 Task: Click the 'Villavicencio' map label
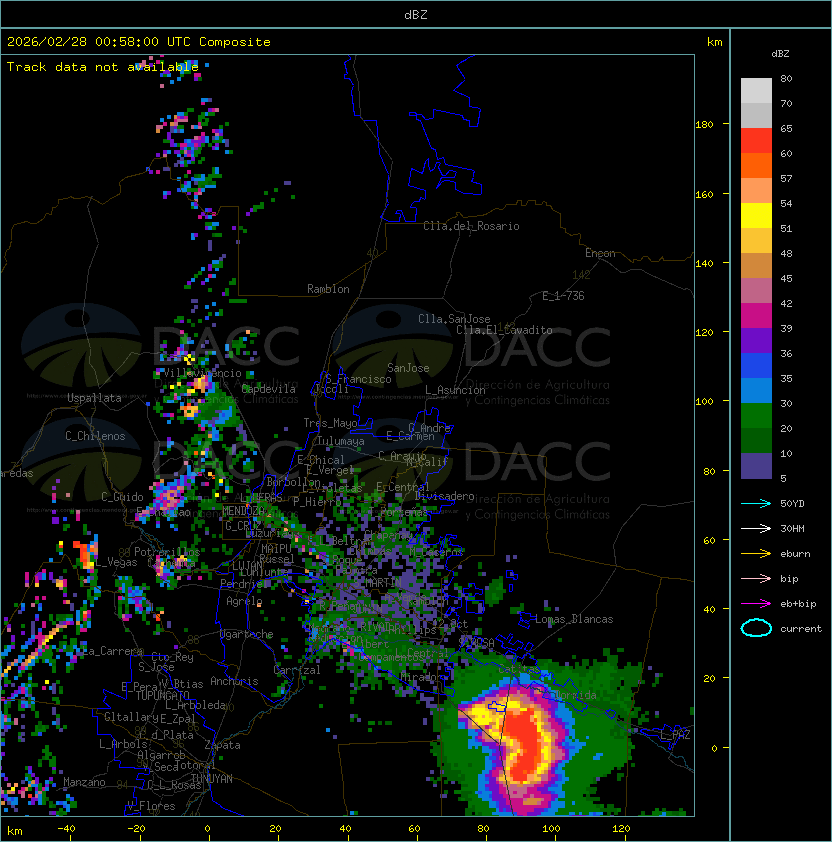pyautogui.click(x=202, y=373)
